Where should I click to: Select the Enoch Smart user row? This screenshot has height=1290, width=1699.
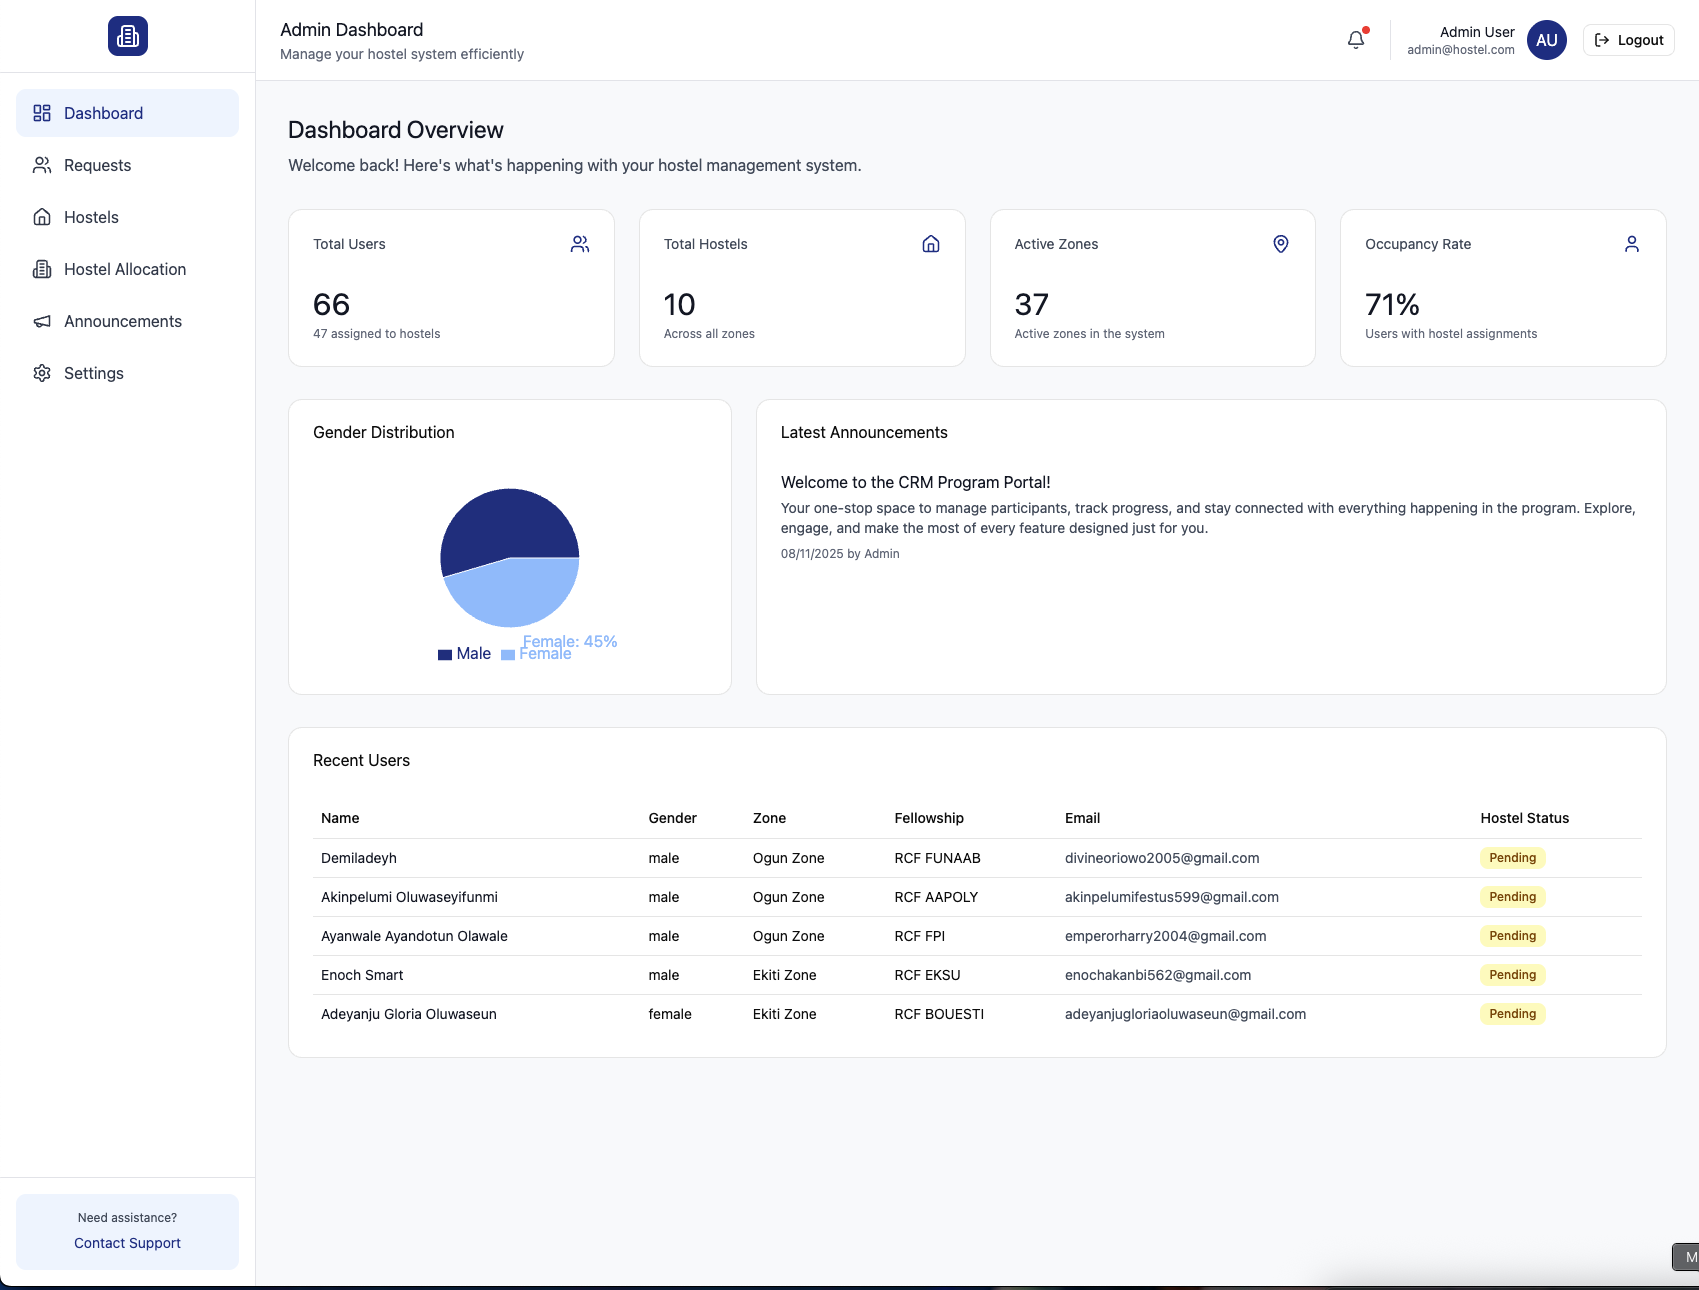[362, 975]
